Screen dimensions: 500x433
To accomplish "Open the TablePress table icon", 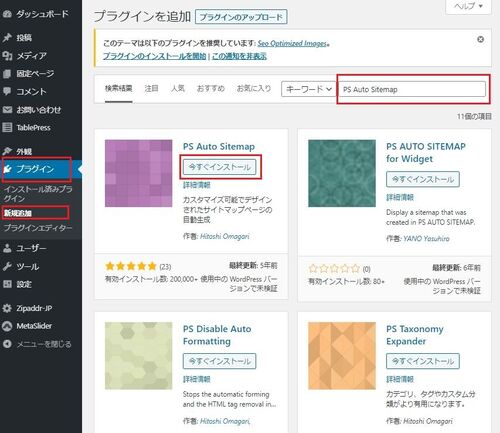I will click(x=7, y=127).
